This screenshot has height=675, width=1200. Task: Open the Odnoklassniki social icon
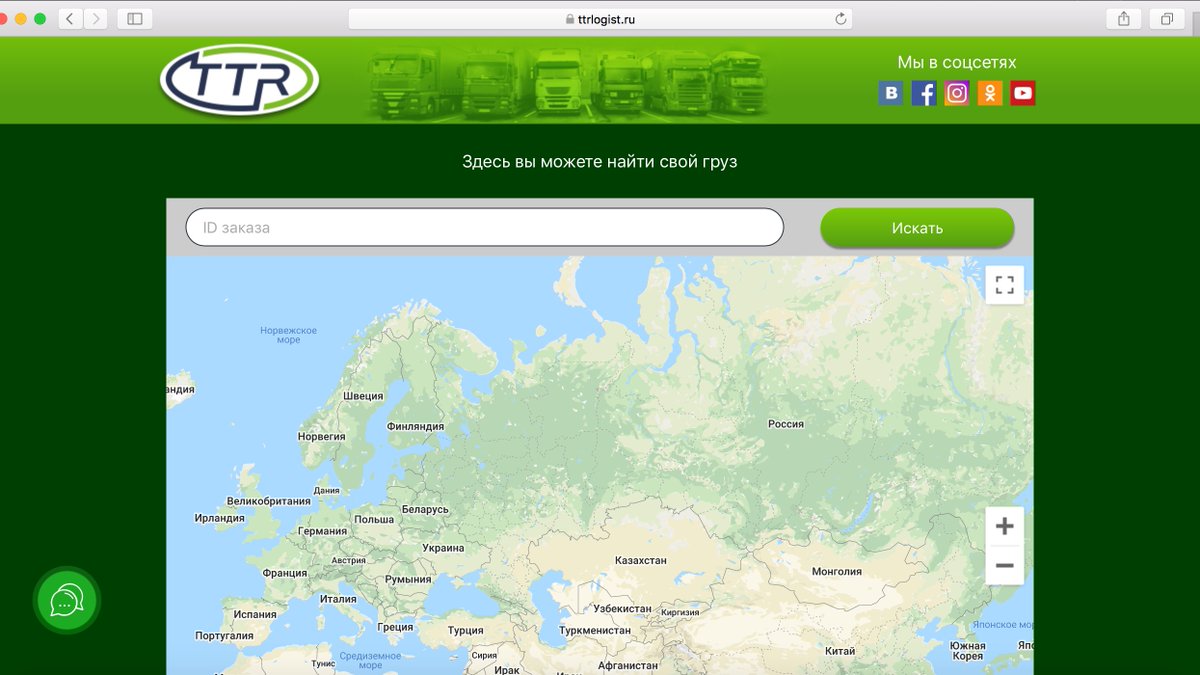click(x=990, y=94)
